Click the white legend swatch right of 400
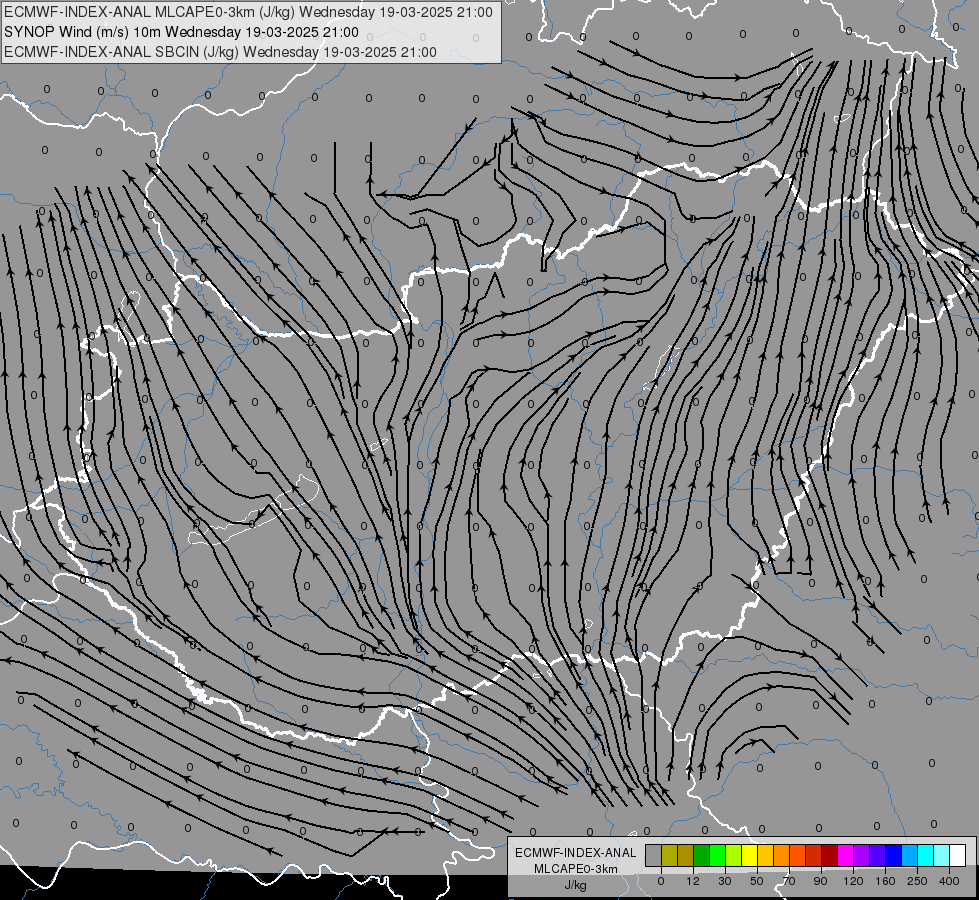The image size is (979, 900). point(957,855)
